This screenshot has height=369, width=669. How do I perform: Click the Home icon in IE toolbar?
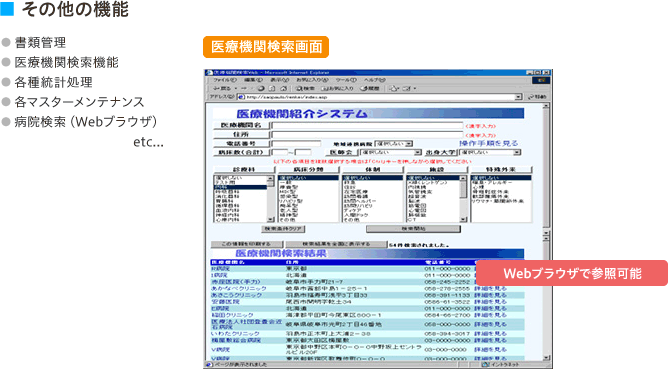tap(283, 88)
